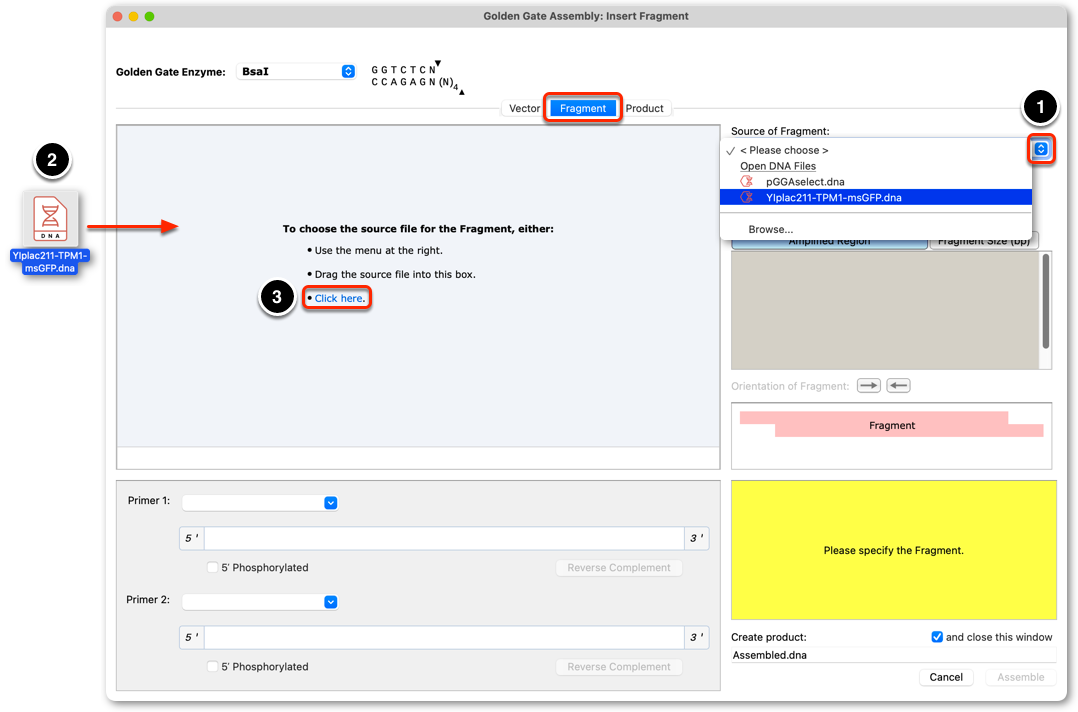
Task: Select pGGAselect.dna from the source menu
Action: 875,181
